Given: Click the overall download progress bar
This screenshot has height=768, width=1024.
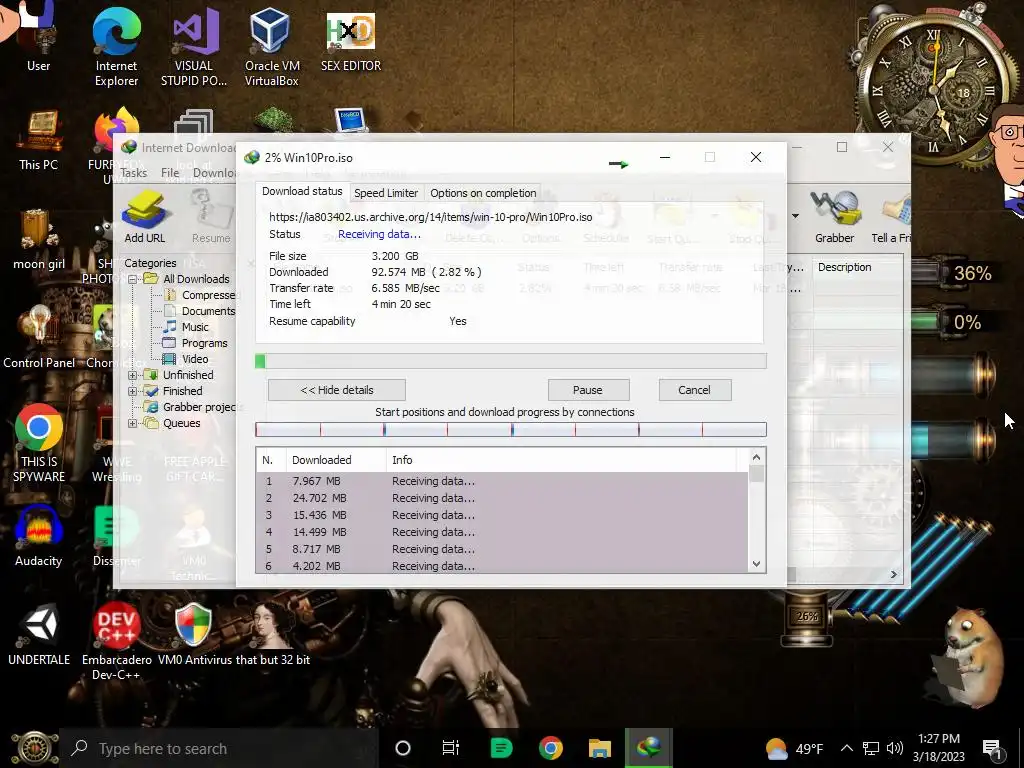Looking at the screenshot, I should [511, 361].
